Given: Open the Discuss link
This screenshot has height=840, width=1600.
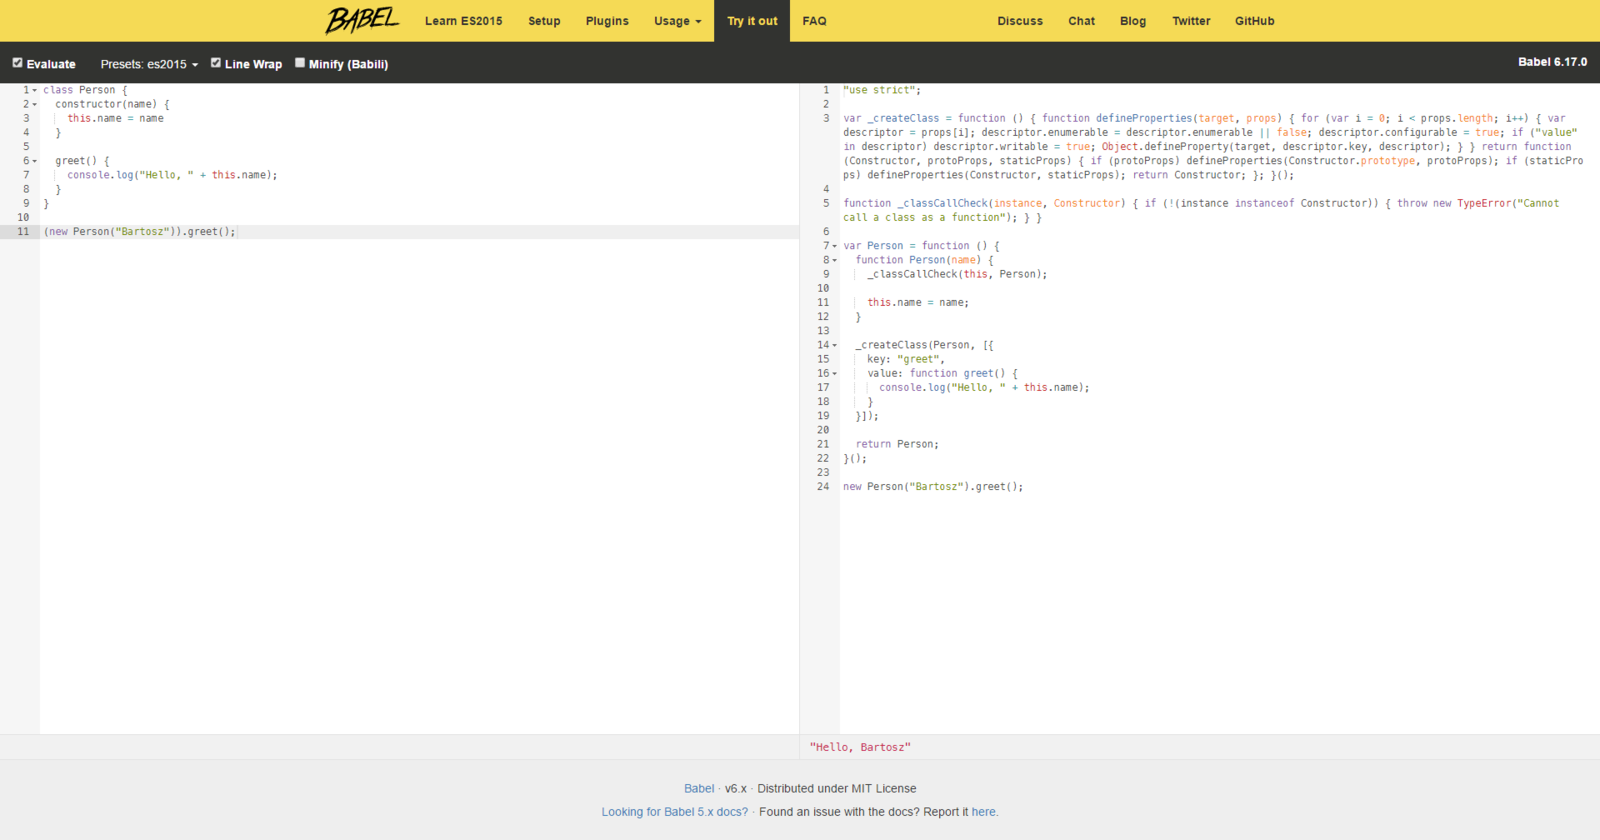Looking at the screenshot, I should point(1020,21).
